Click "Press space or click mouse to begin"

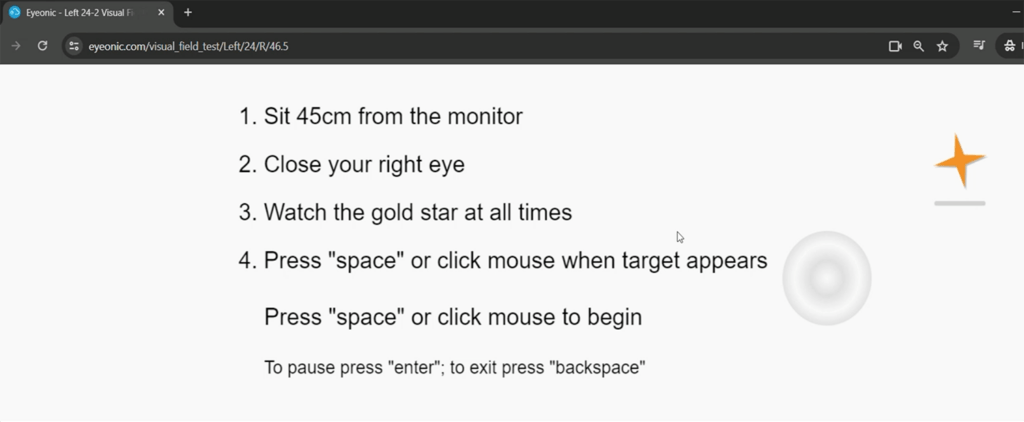(x=453, y=317)
